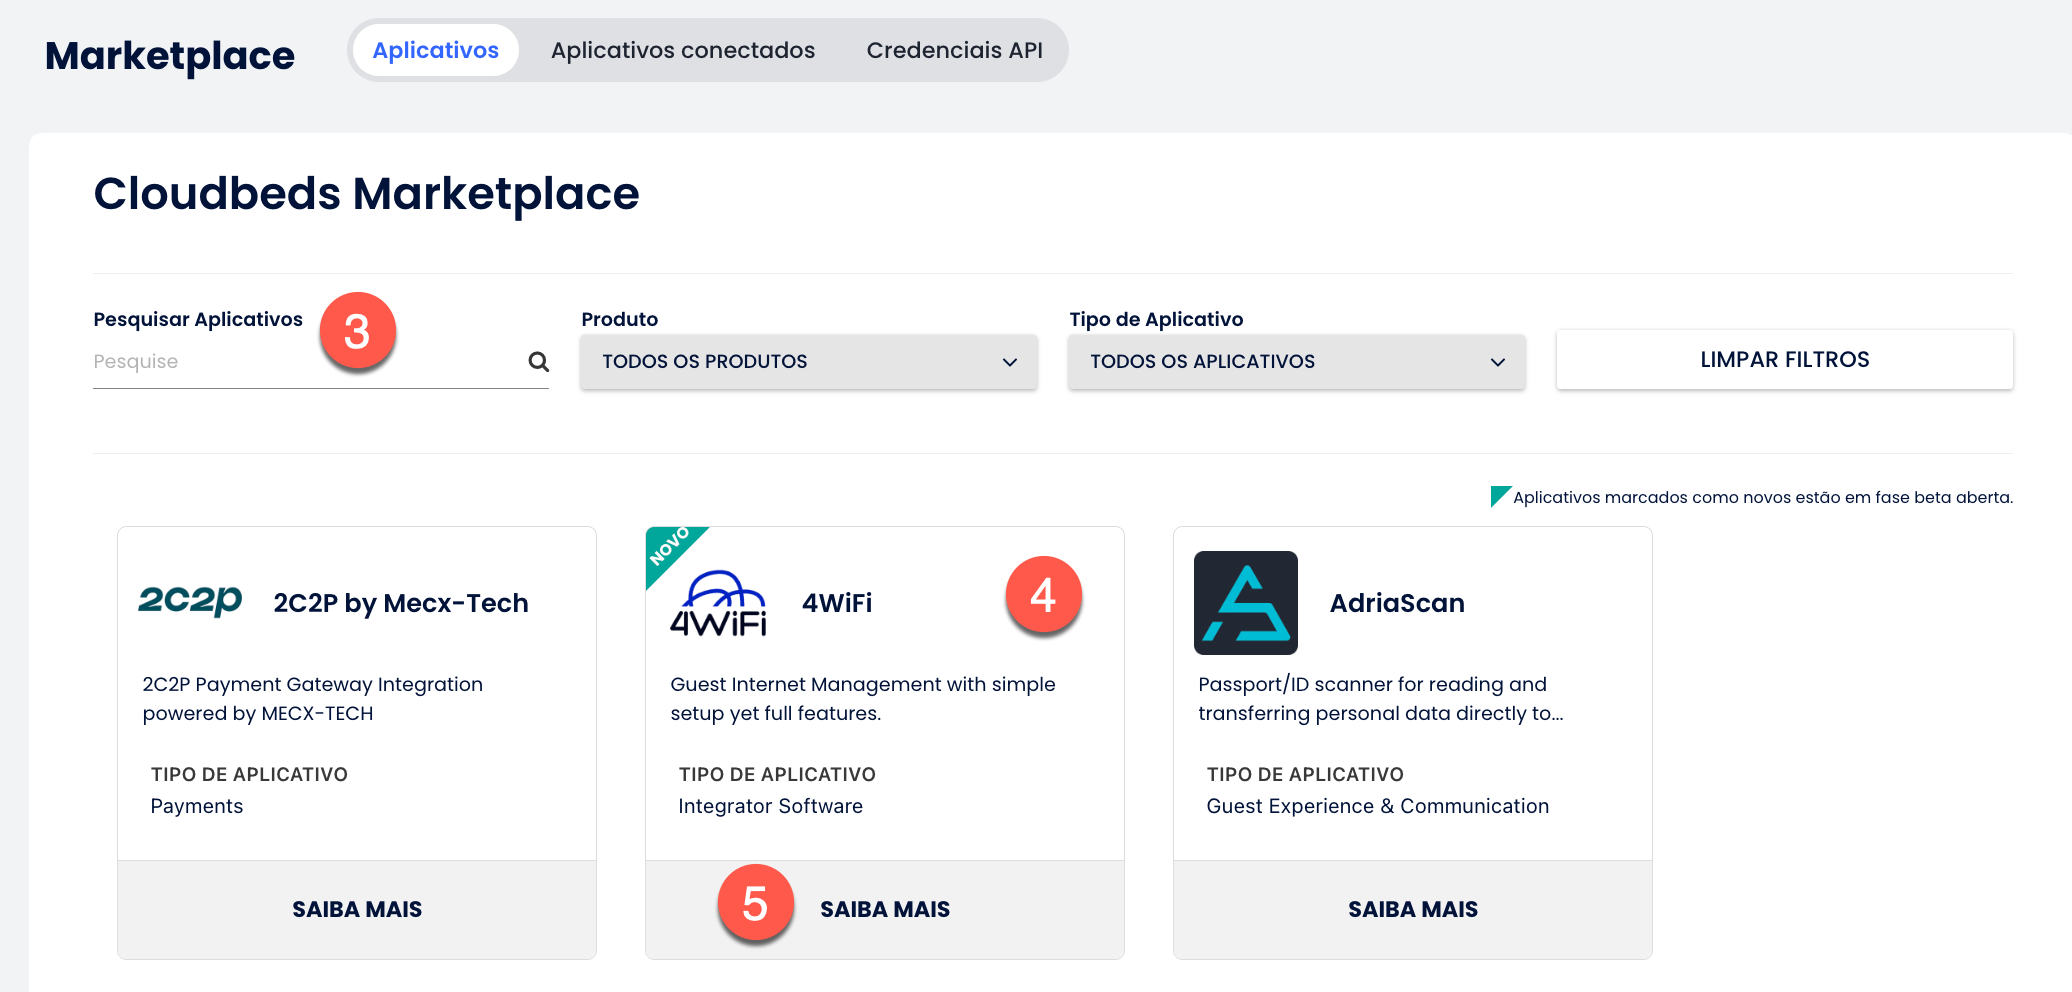Click the magnifying glass search icon
The width and height of the screenshot is (2072, 992).
[x=538, y=362]
